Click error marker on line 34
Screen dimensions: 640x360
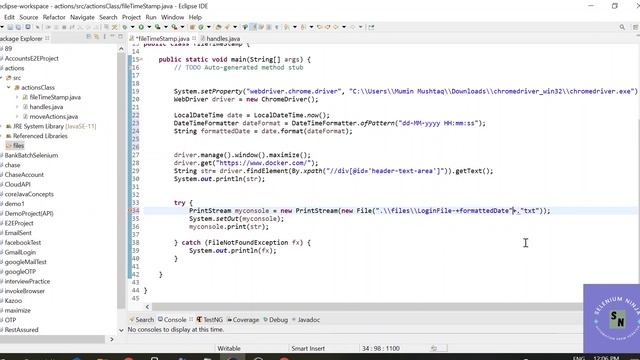coord(131,211)
